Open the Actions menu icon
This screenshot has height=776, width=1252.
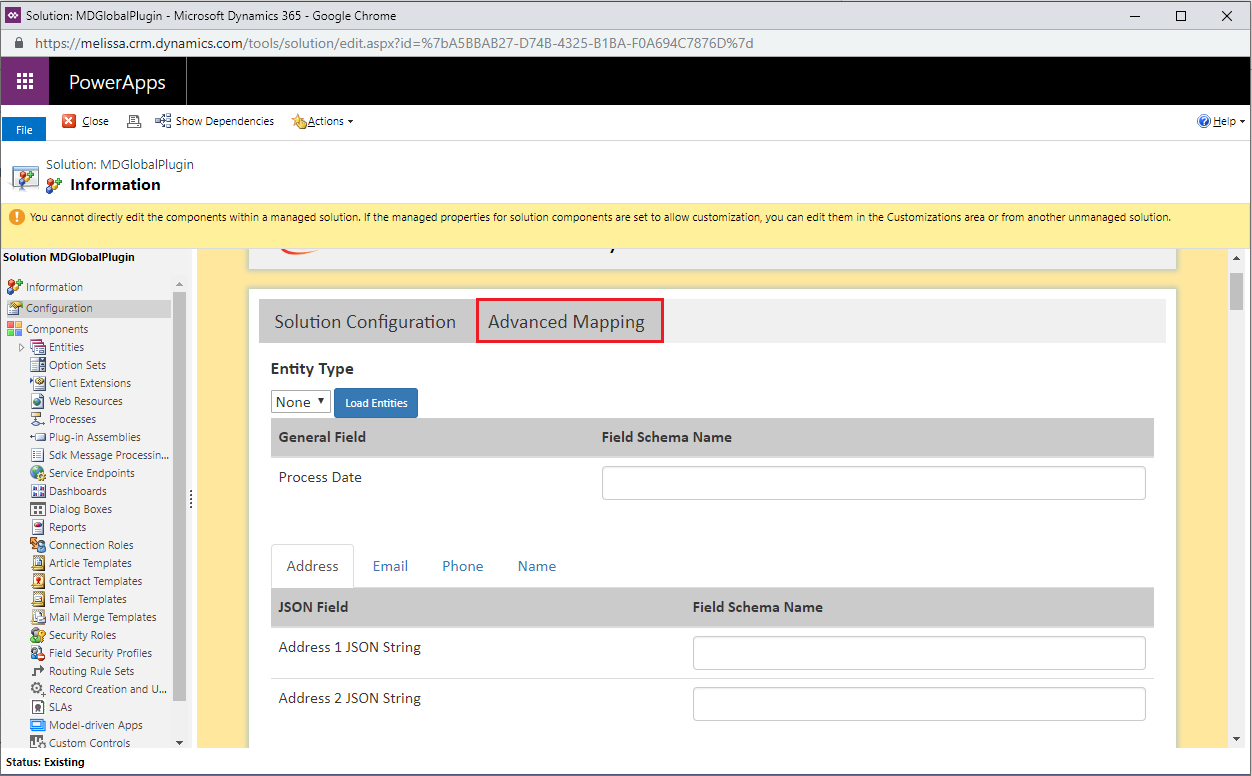298,121
